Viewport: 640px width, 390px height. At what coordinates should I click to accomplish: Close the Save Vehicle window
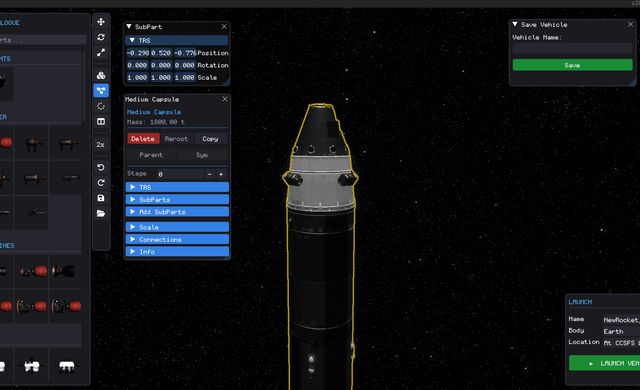pyautogui.click(x=631, y=24)
